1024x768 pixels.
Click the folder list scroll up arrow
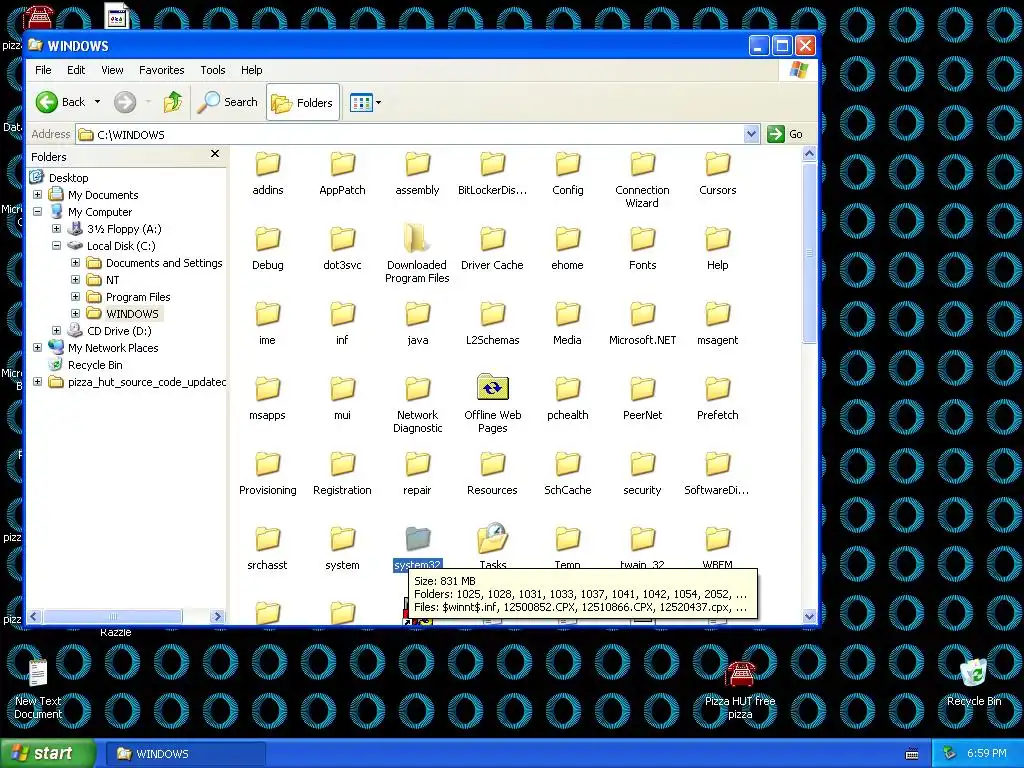point(809,154)
